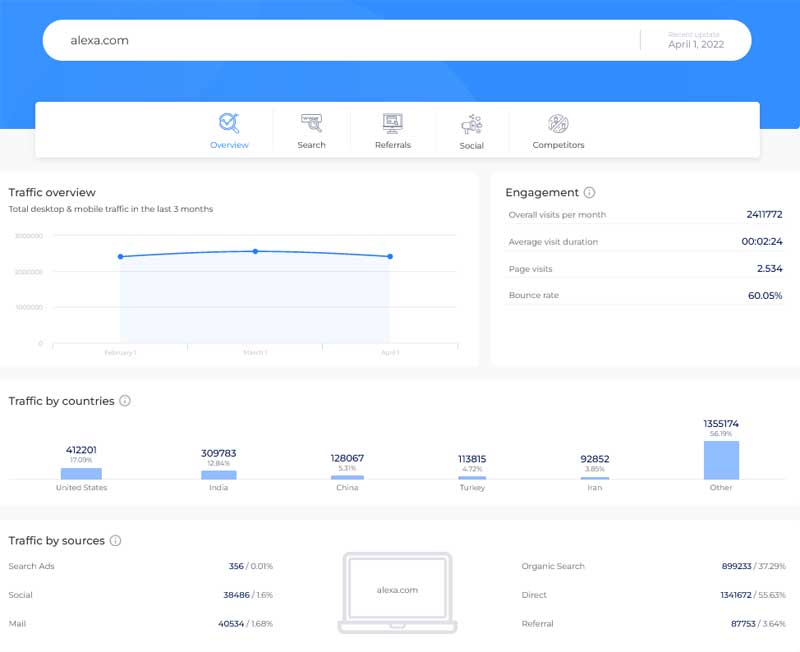Click the Mail source label

pos(17,623)
